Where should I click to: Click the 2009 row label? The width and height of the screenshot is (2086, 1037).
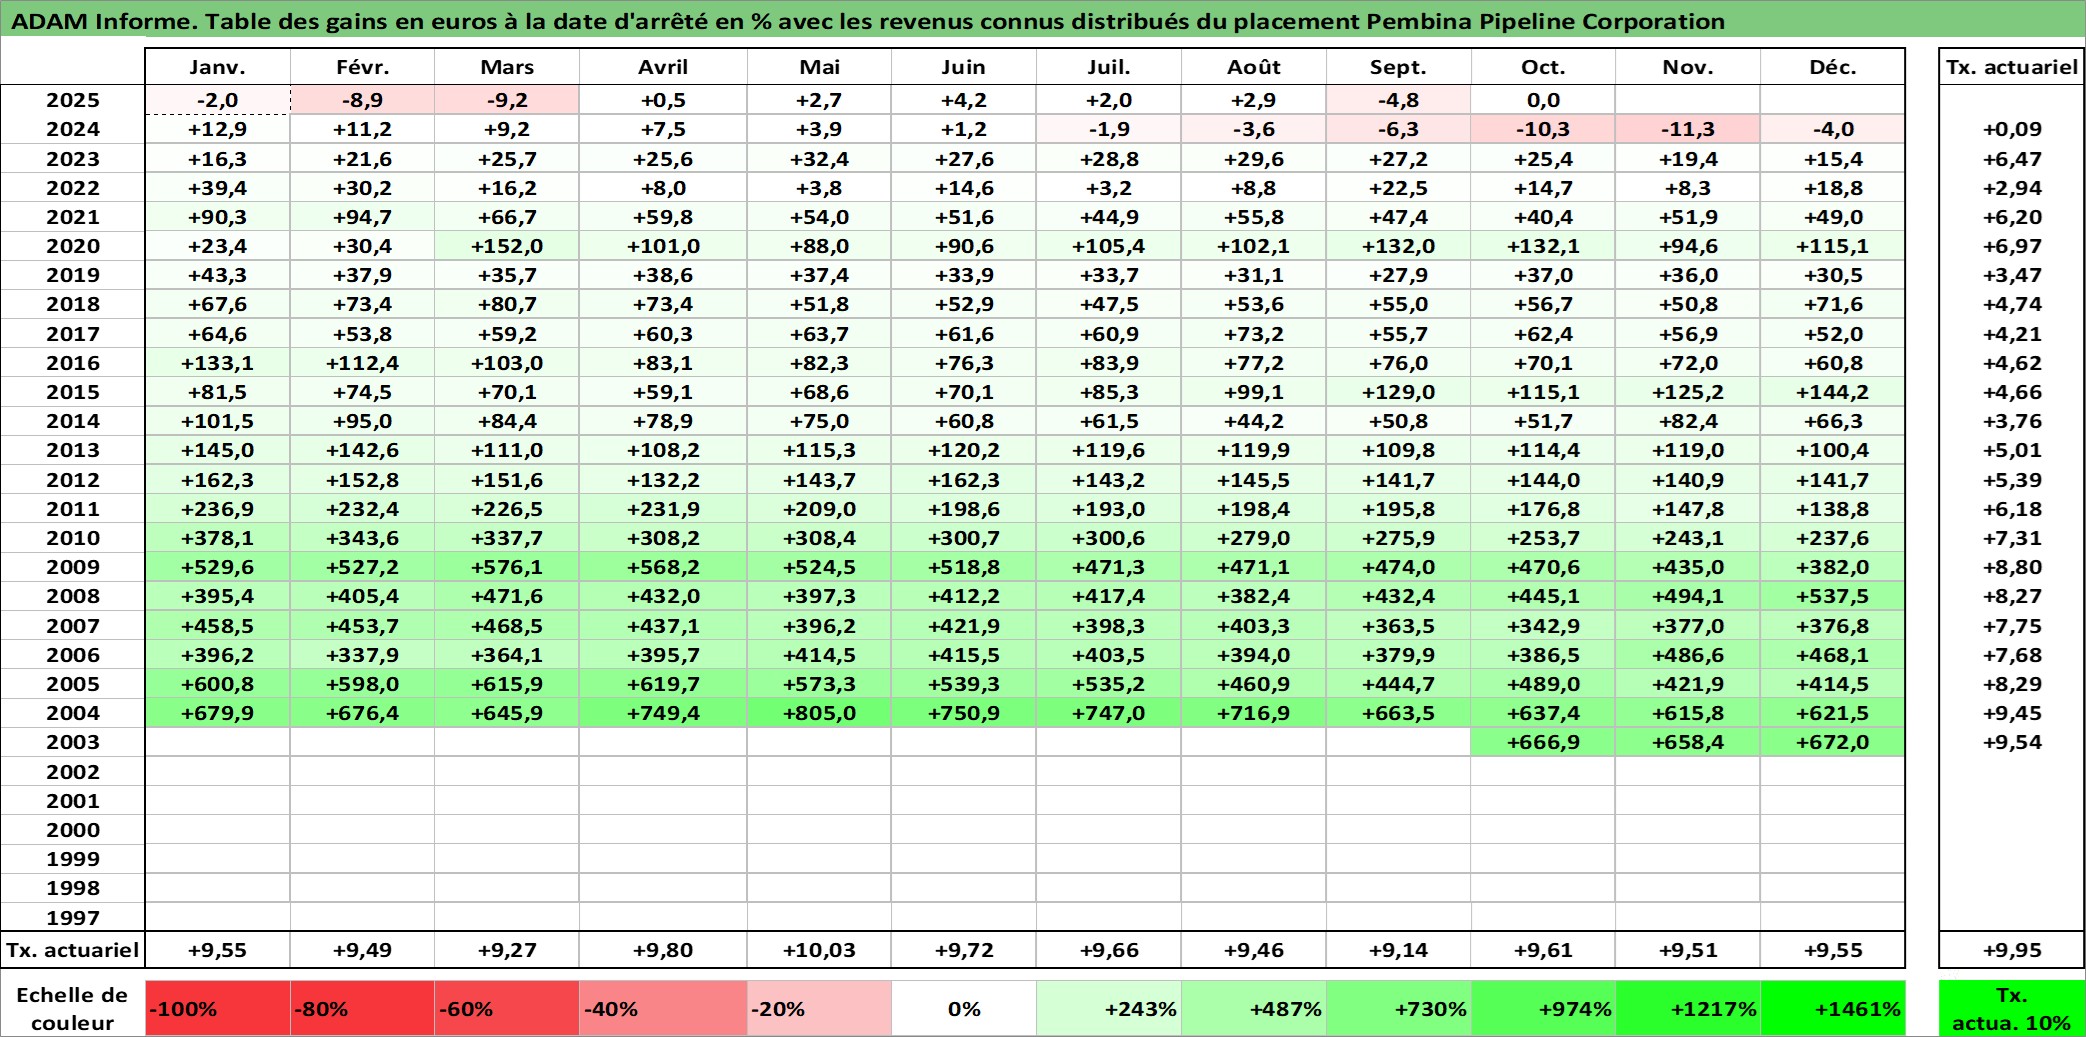73,567
